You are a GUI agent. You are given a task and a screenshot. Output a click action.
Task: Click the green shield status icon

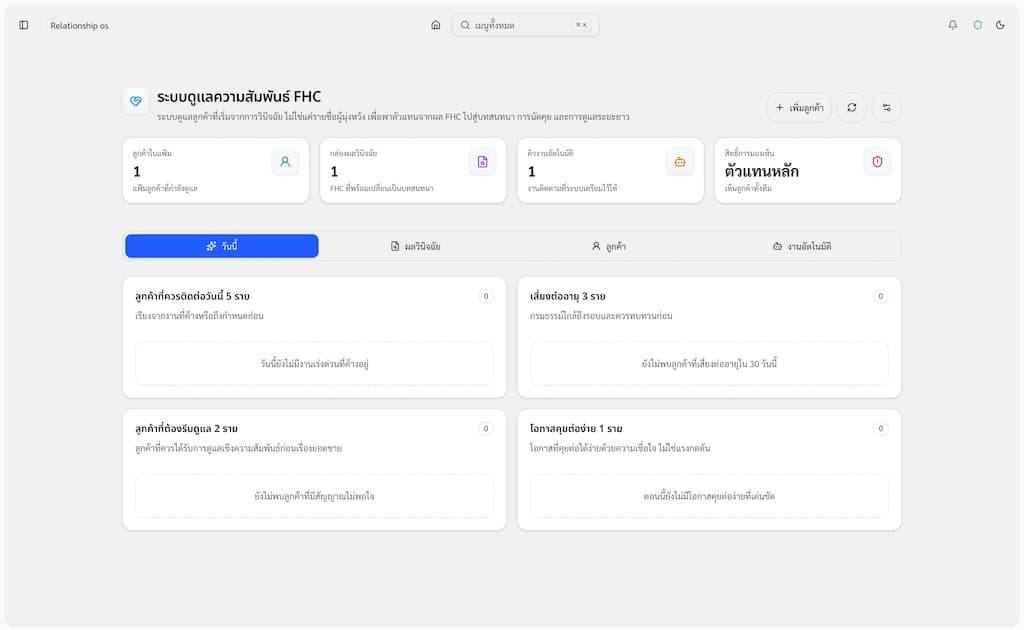[x=978, y=25]
